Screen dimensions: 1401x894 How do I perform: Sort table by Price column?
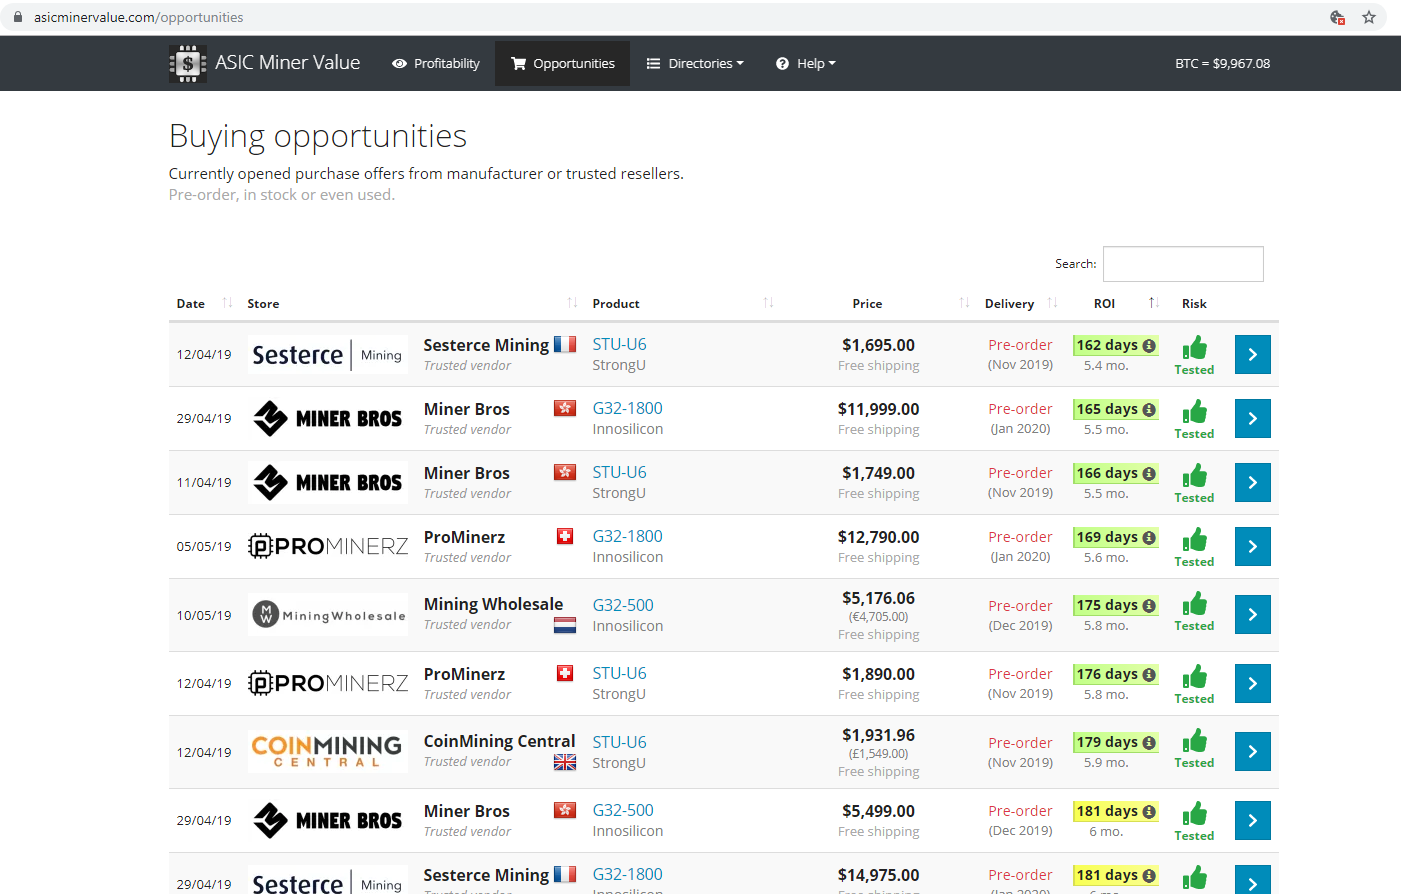click(x=878, y=303)
